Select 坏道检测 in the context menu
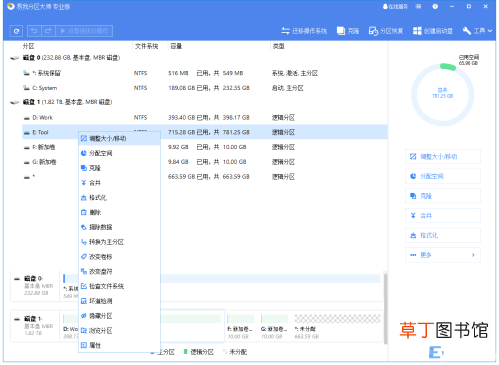The width and height of the screenshot is (499, 365). coord(119,301)
